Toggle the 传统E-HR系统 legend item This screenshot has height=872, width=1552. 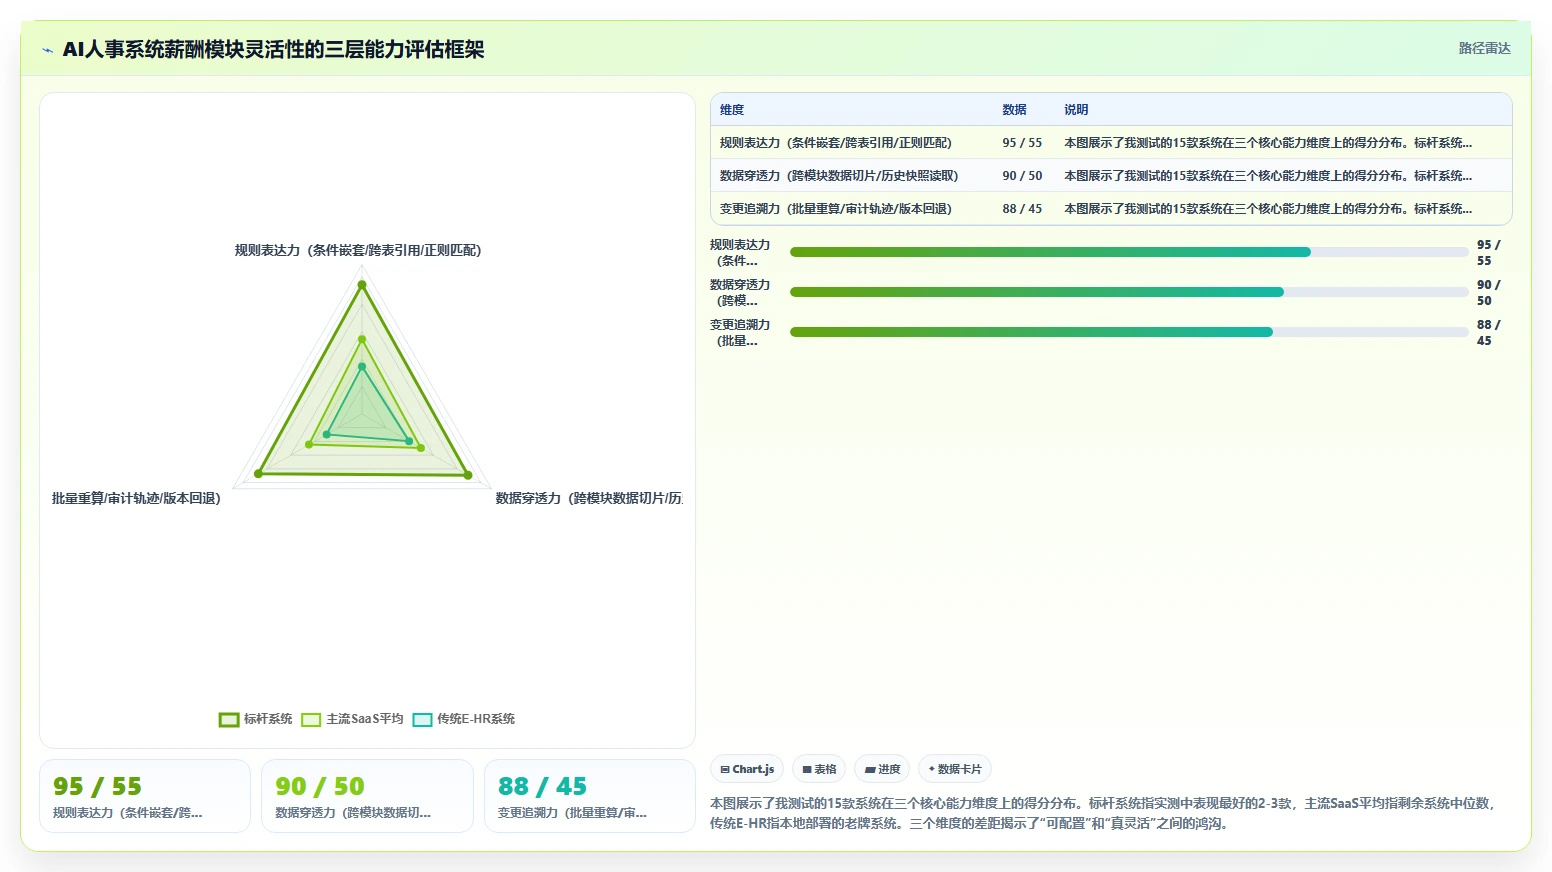click(x=464, y=719)
